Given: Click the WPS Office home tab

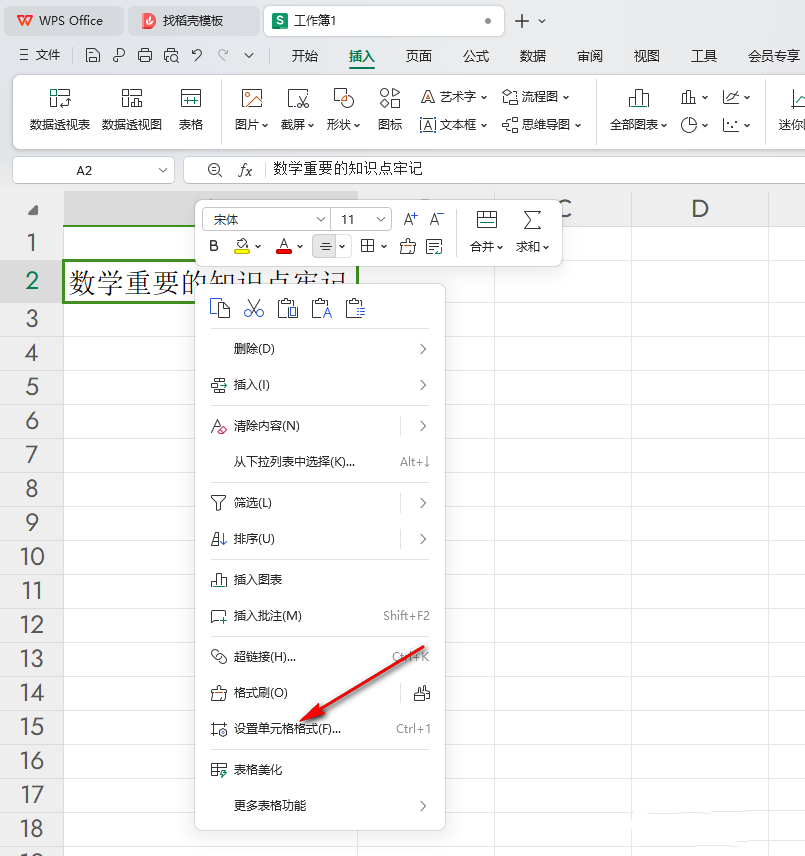Looking at the screenshot, I should click(64, 21).
